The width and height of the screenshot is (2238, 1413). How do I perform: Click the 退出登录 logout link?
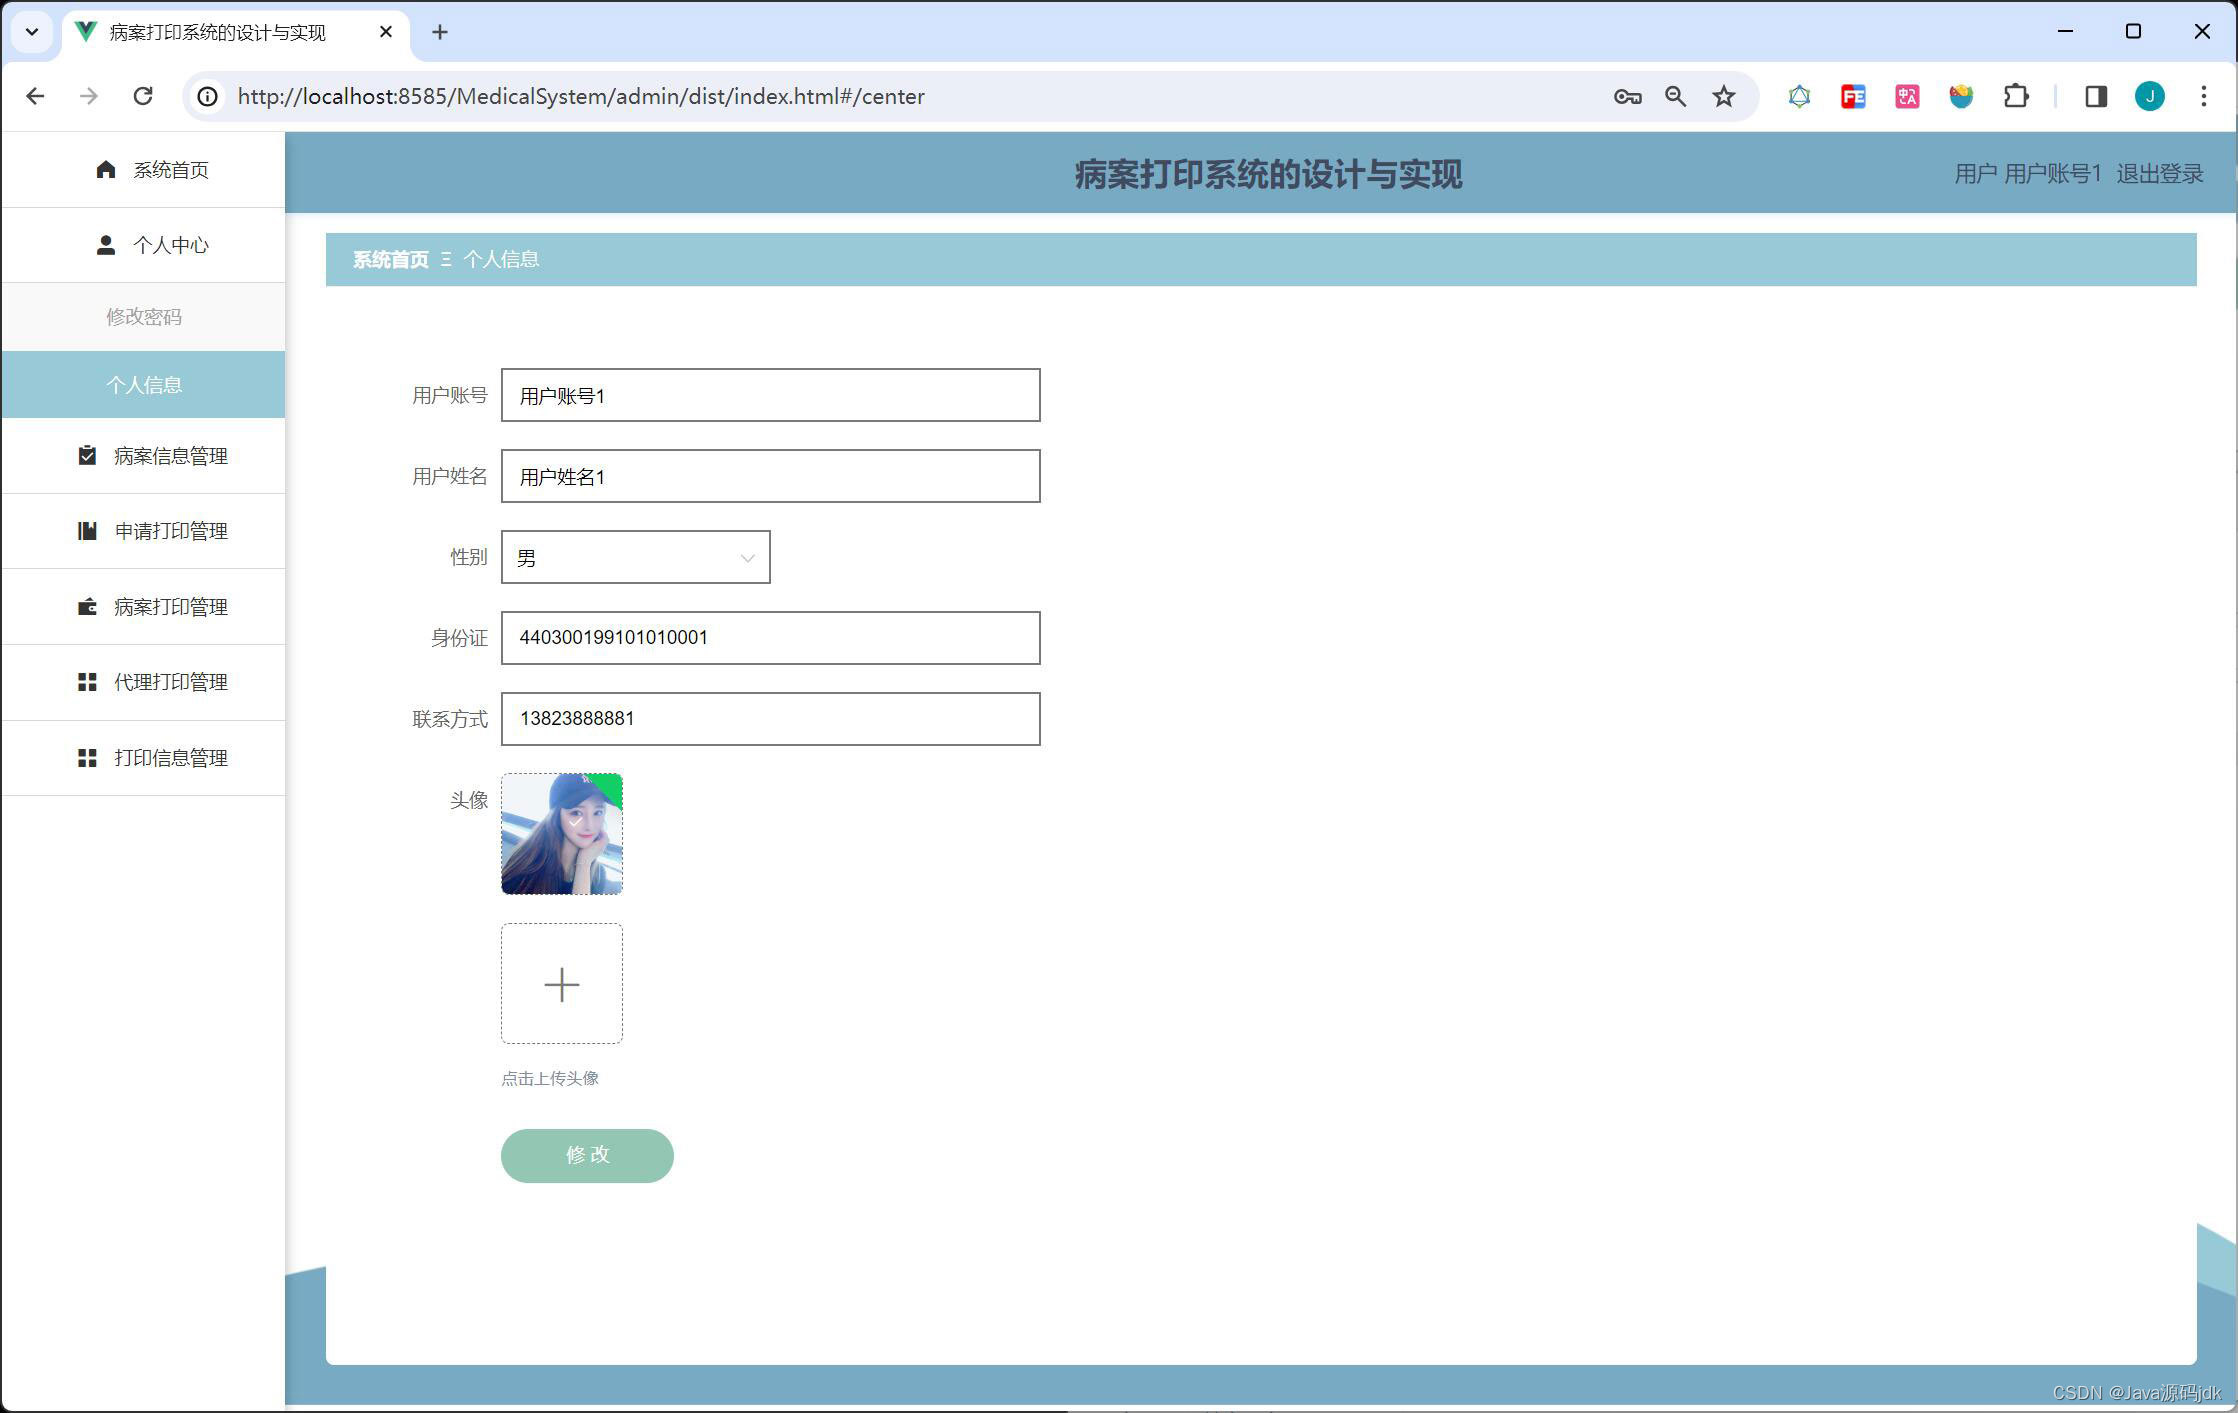2159,174
